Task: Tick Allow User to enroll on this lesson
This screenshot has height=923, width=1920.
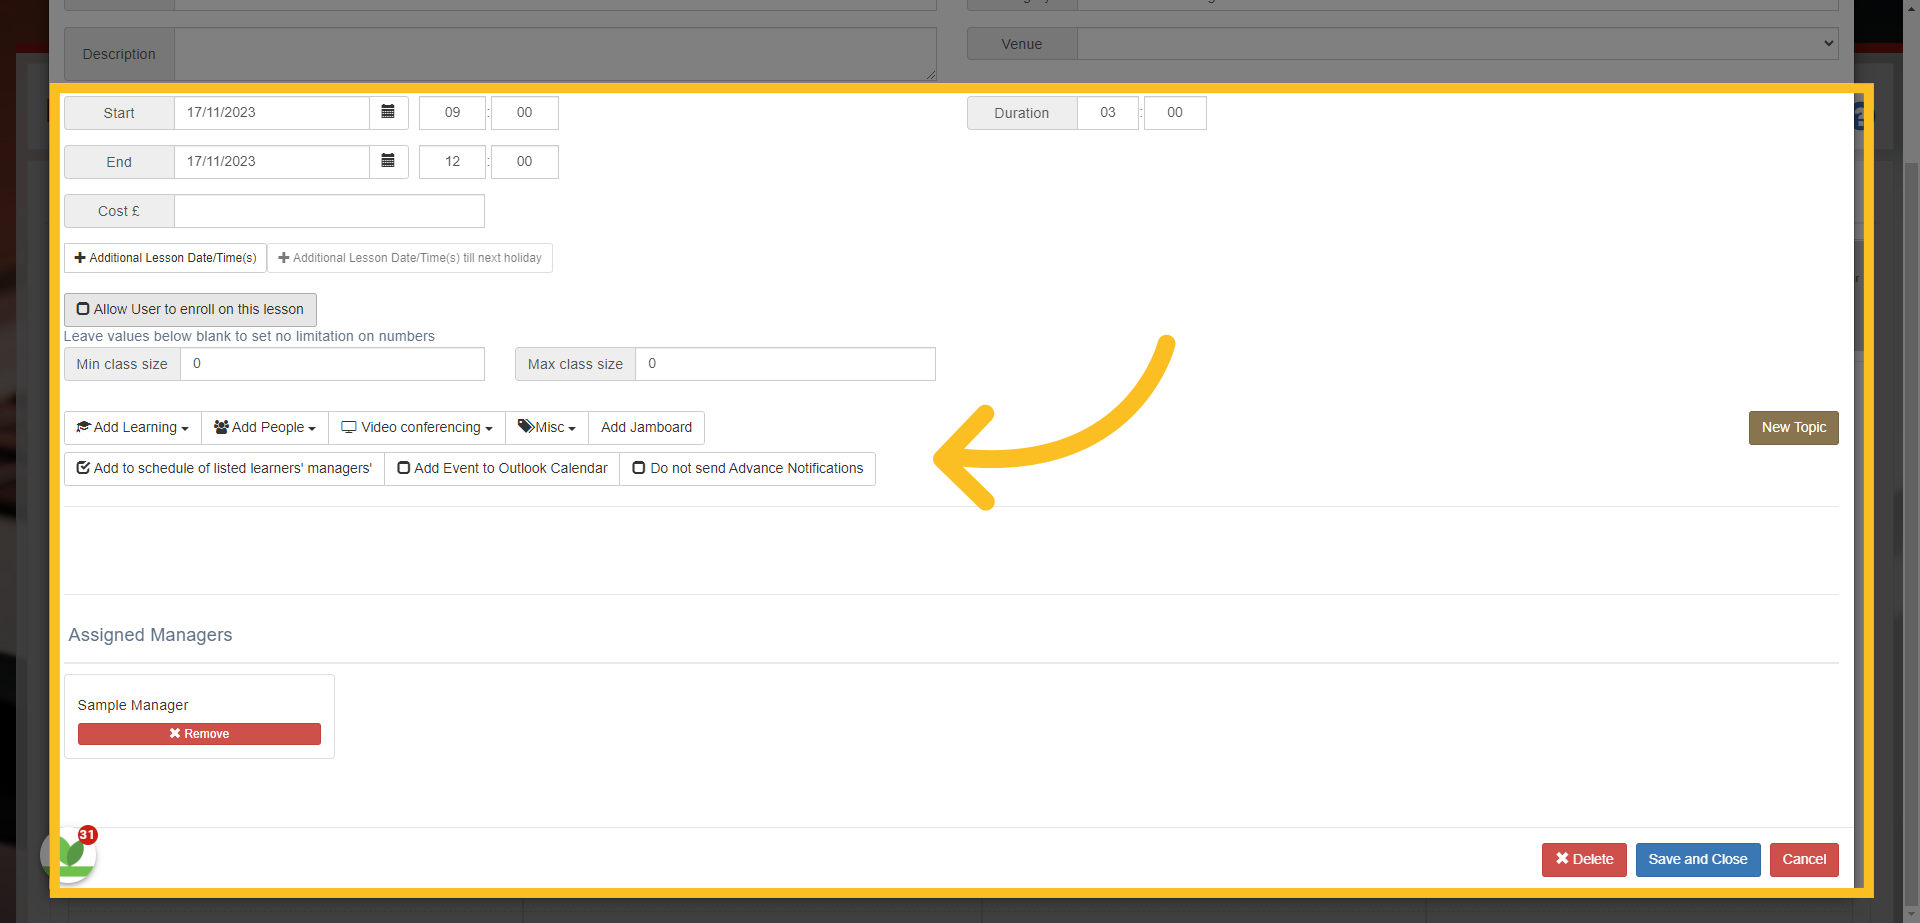Action: click(x=190, y=310)
